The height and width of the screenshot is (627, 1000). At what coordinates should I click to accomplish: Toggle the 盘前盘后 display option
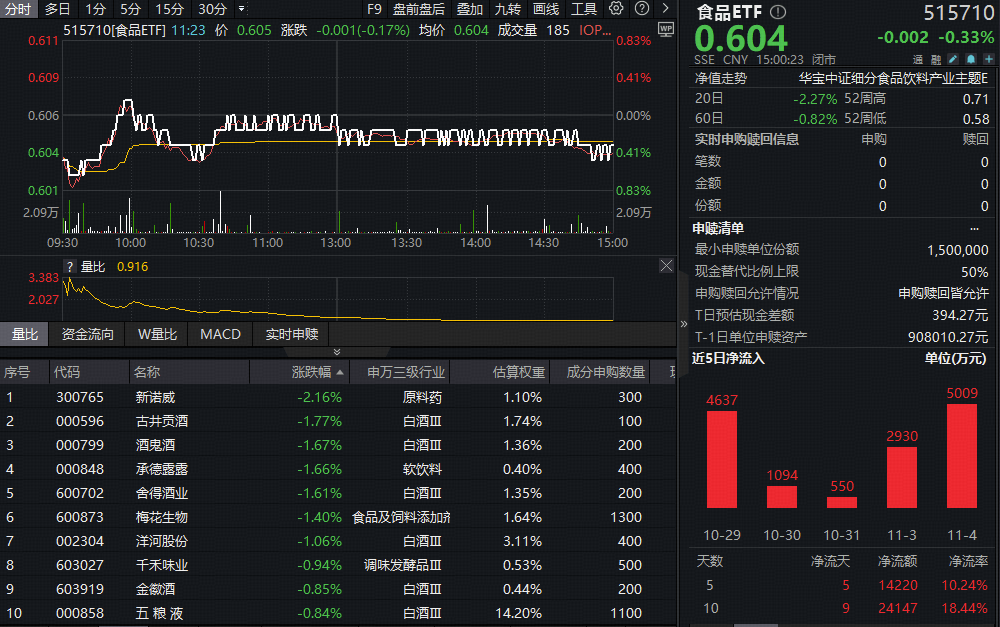coord(419,9)
